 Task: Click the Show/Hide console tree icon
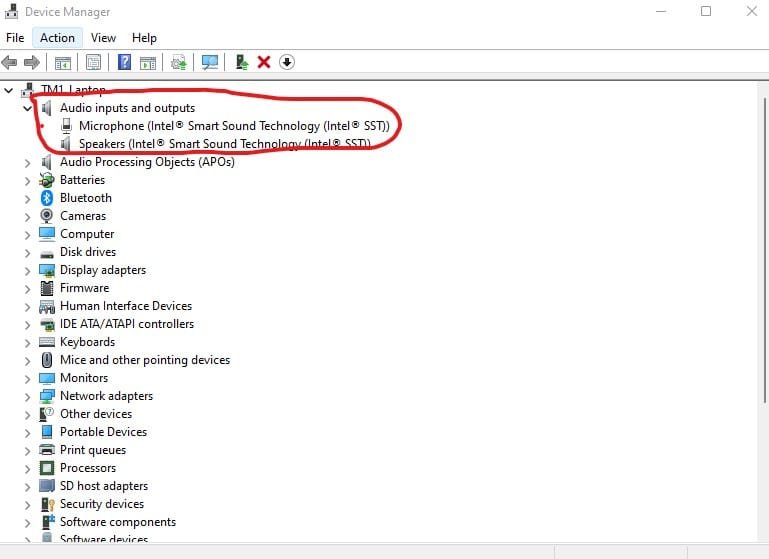[x=62, y=62]
